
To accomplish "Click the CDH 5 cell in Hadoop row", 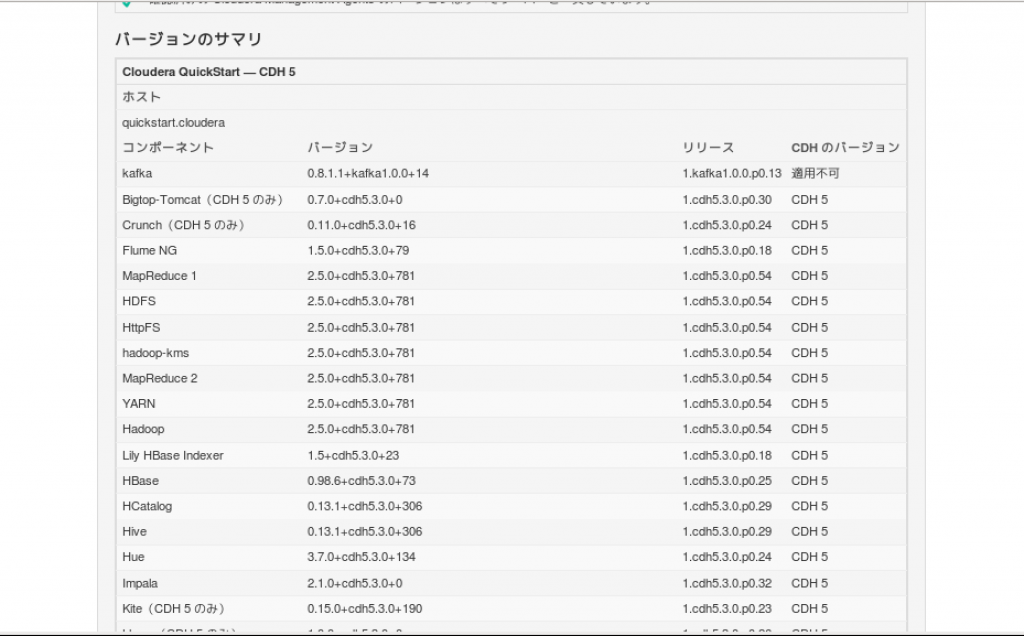I will click(x=810, y=430).
